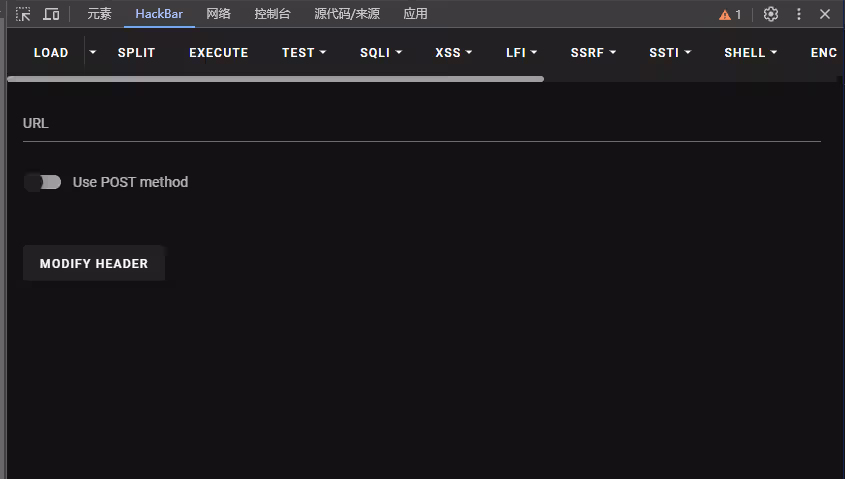Click the horizontal toolbar scrollbar
845x479 pixels.
click(275, 78)
